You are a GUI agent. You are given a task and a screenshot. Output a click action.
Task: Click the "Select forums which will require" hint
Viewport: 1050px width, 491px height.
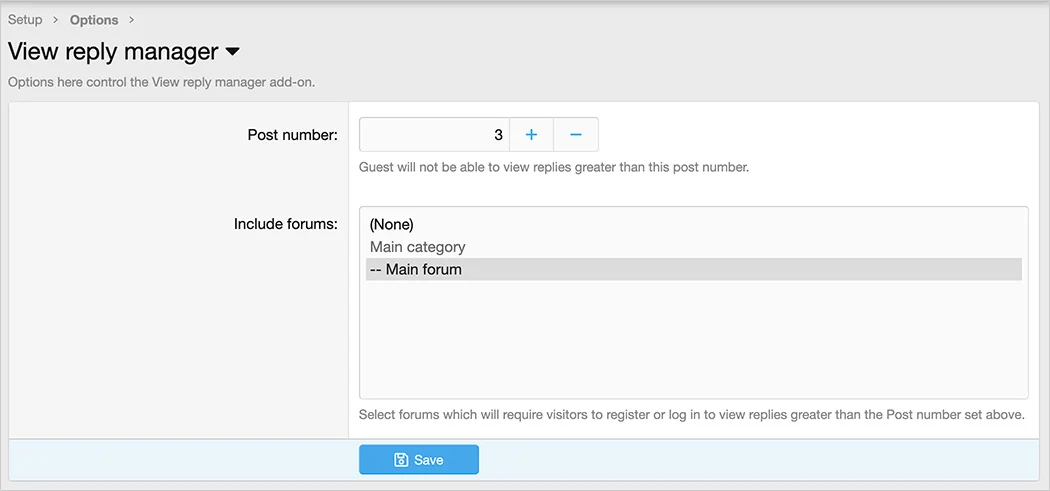pyautogui.click(x=691, y=415)
